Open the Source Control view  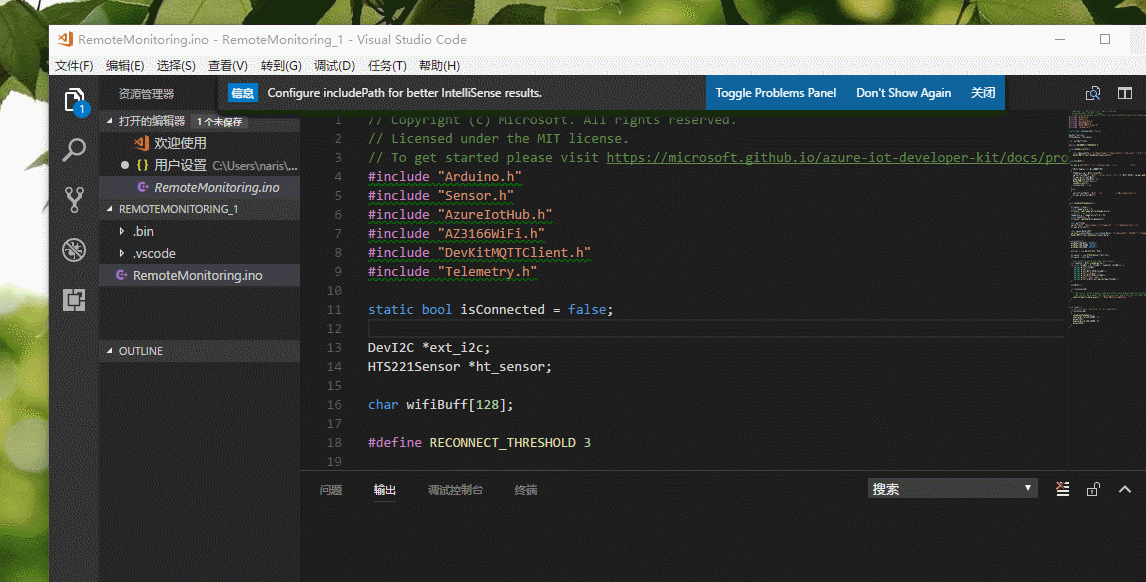pyautogui.click(x=73, y=199)
